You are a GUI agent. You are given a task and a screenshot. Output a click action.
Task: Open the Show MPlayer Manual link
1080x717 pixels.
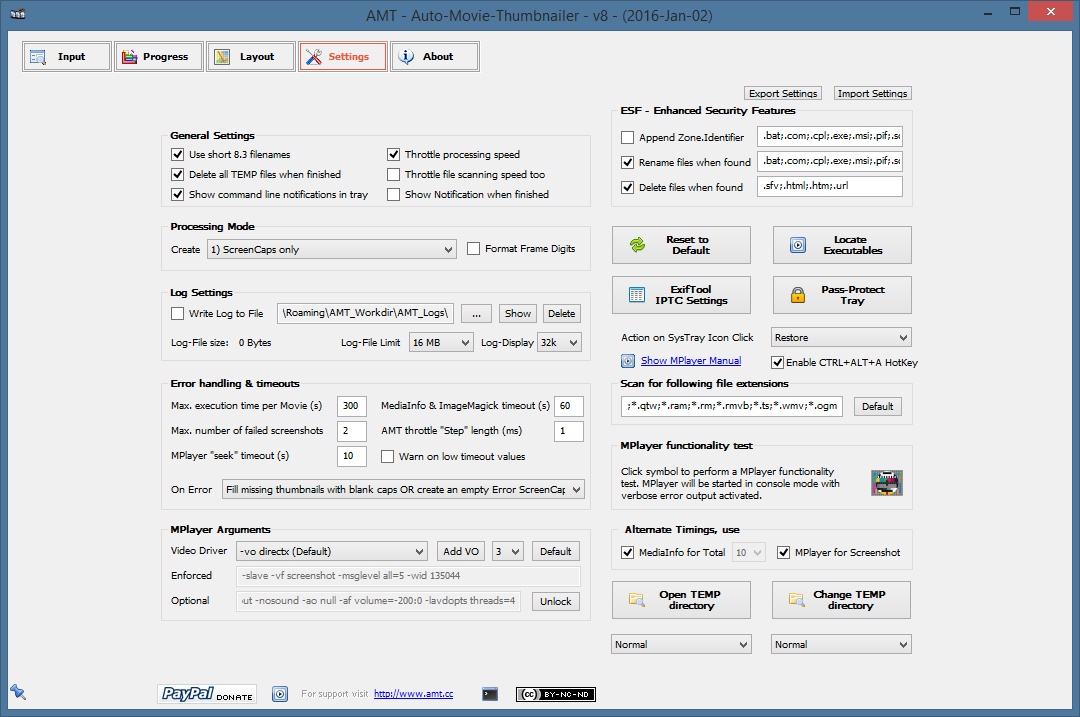[690, 361]
